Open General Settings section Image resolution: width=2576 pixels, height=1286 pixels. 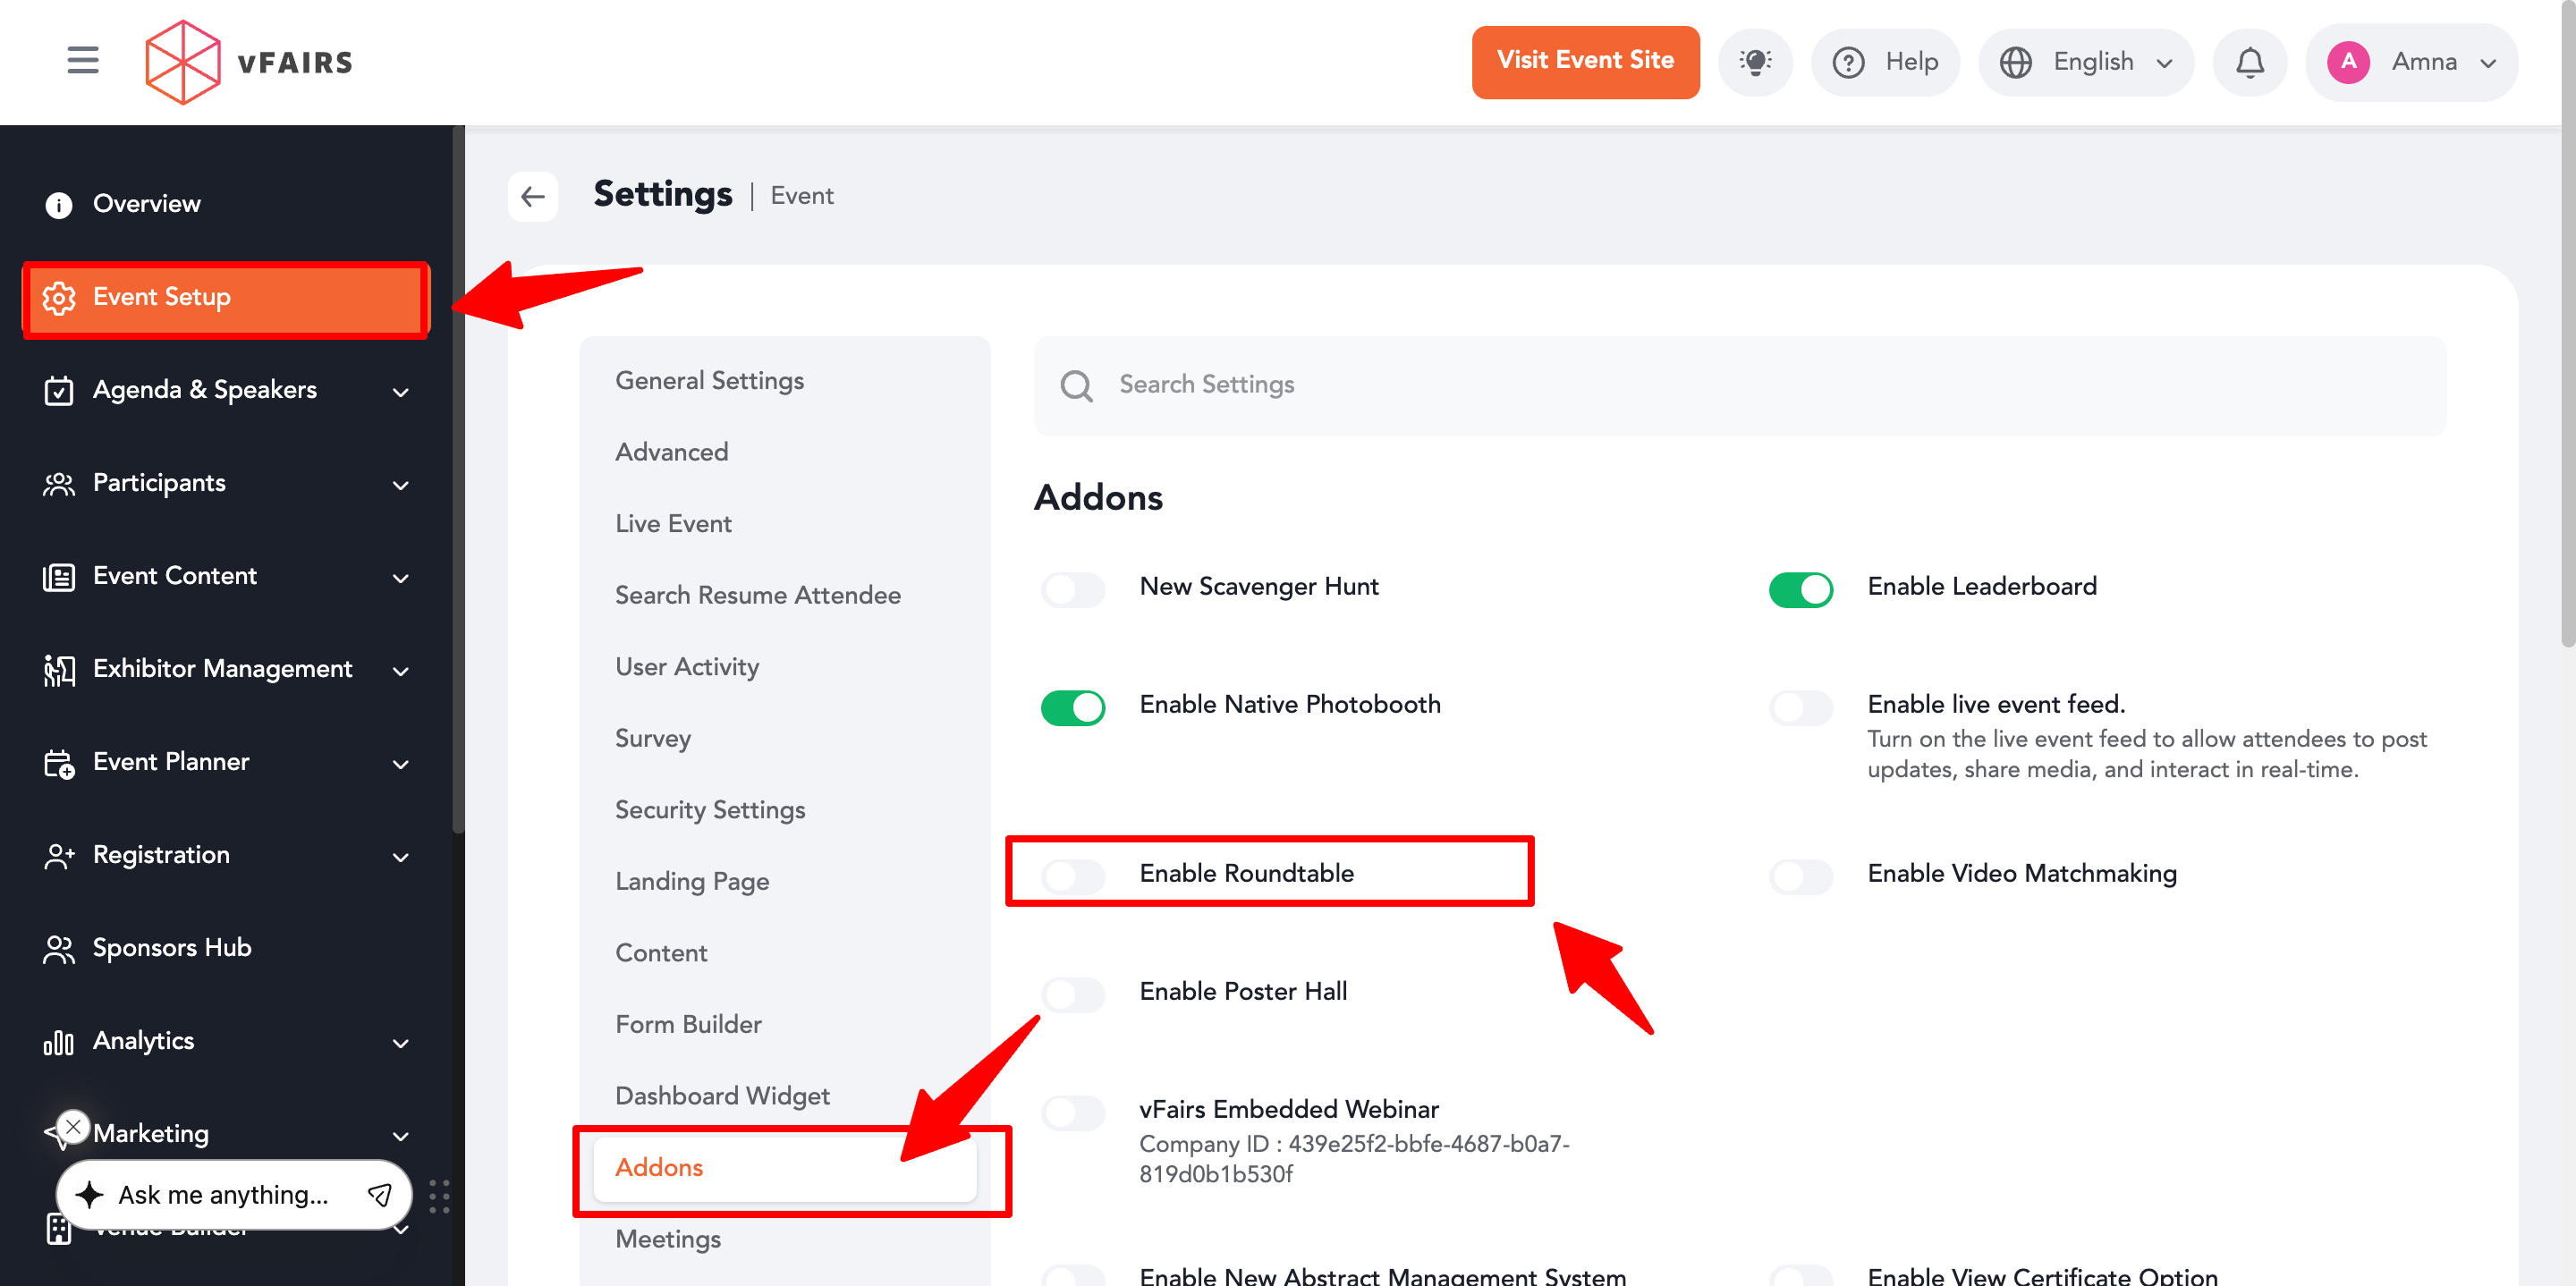click(709, 380)
